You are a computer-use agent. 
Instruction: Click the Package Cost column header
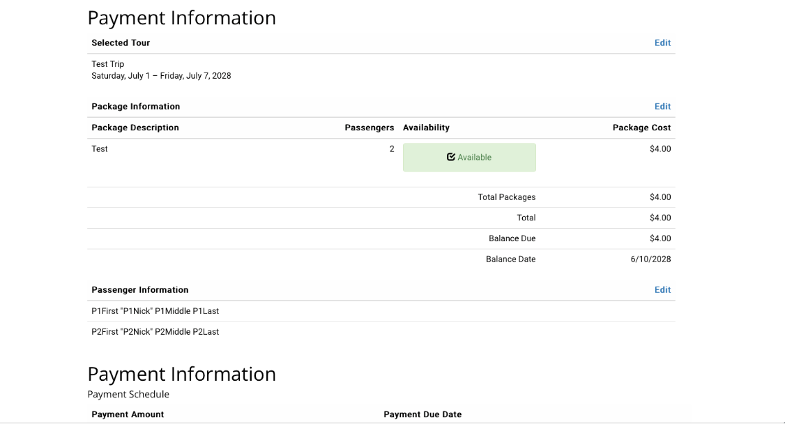click(x=641, y=128)
